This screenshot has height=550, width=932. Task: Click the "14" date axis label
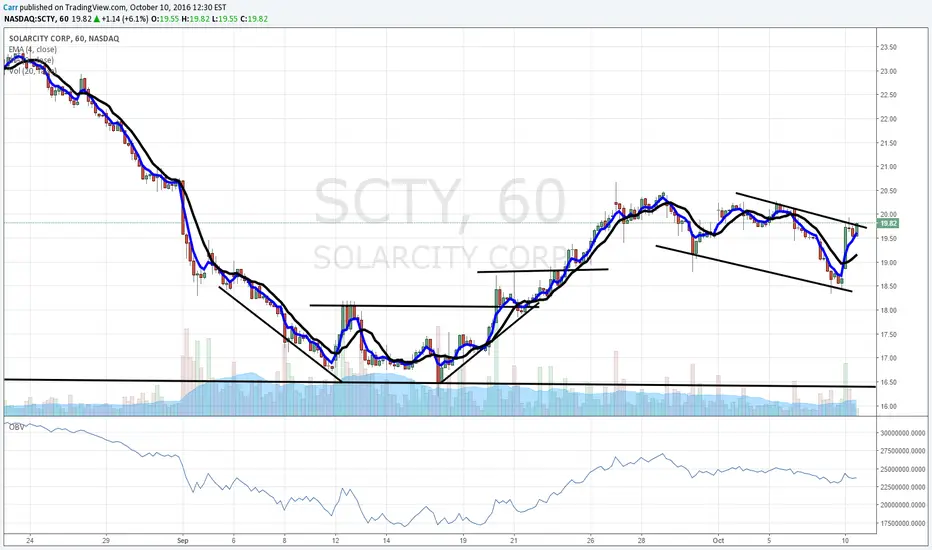click(x=386, y=540)
